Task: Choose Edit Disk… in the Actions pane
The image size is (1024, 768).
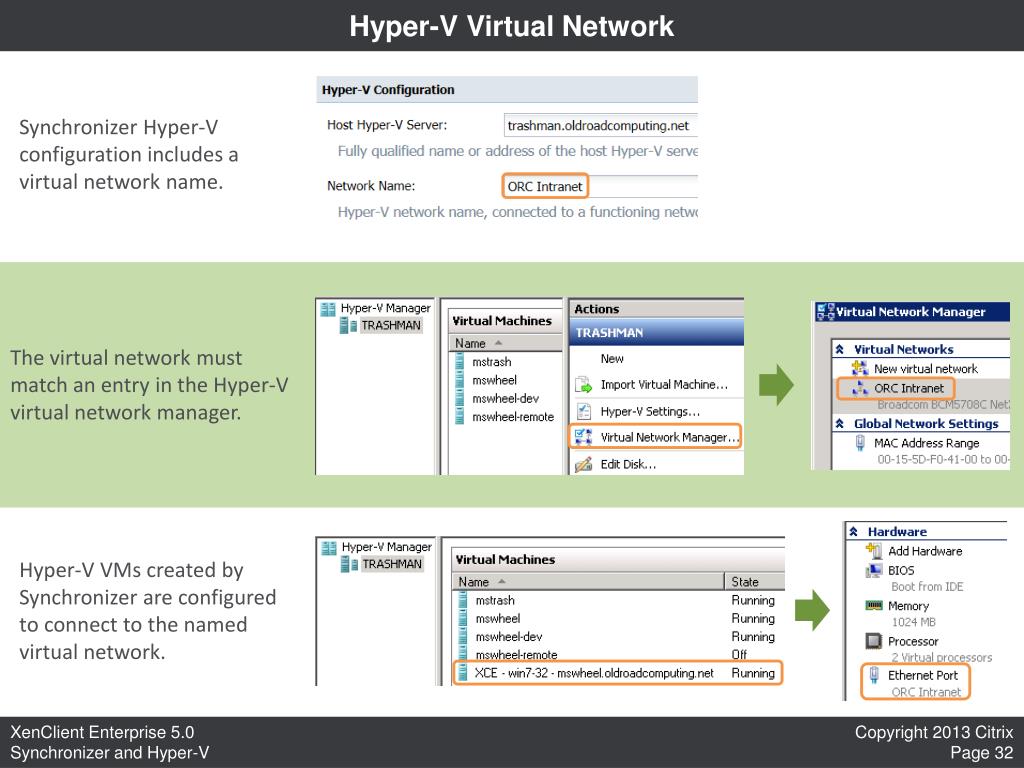Action: pos(628,464)
